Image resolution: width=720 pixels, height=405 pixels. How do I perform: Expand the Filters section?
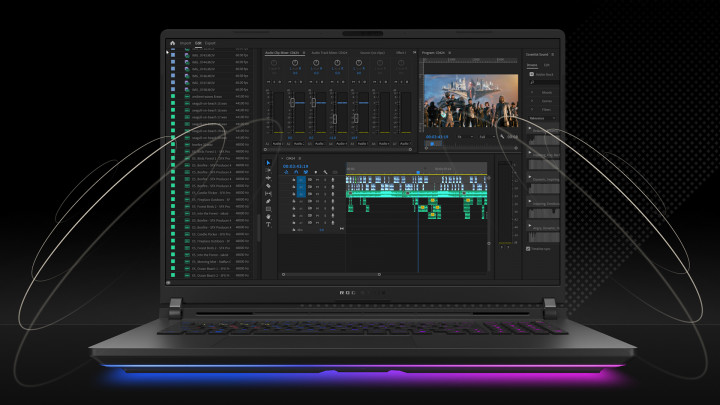pyautogui.click(x=532, y=110)
